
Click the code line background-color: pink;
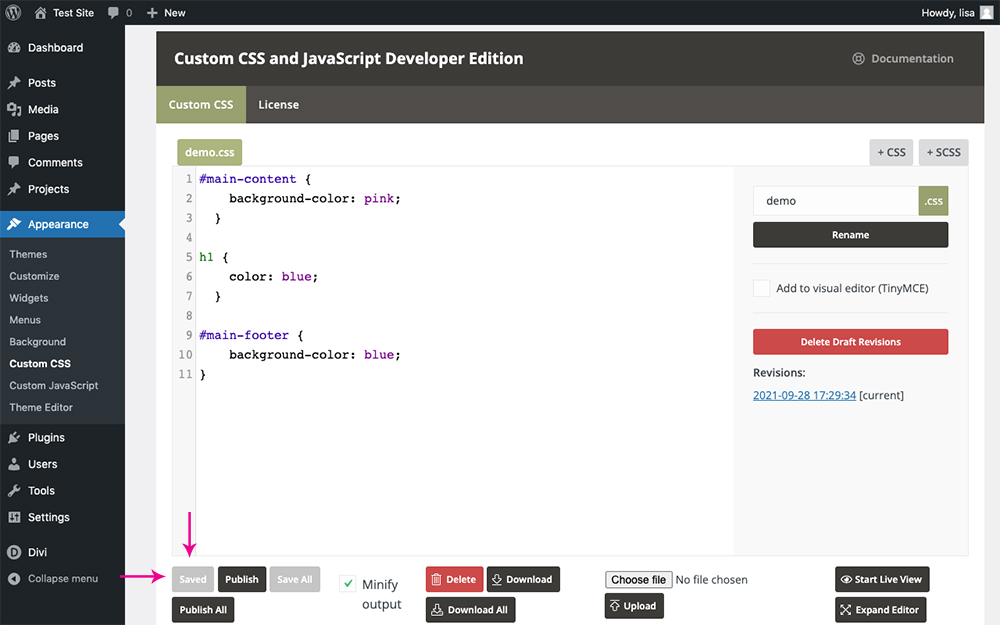314,199
